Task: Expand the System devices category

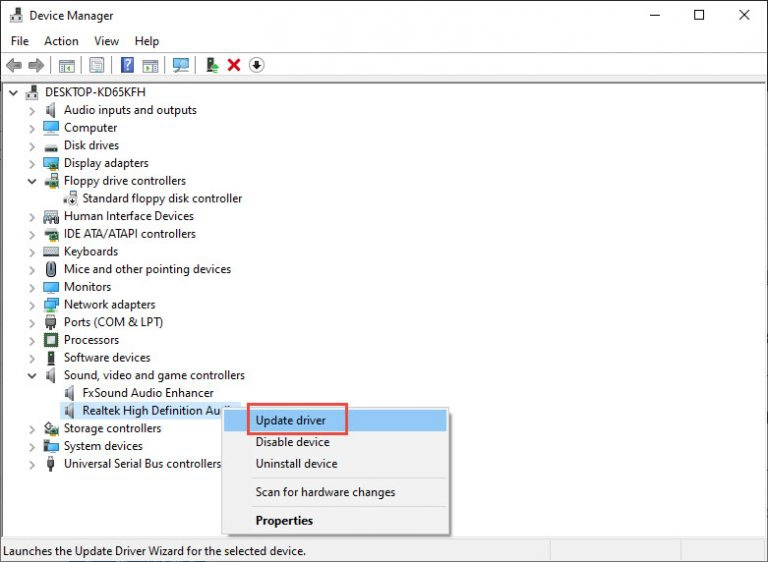Action: click(32, 447)
